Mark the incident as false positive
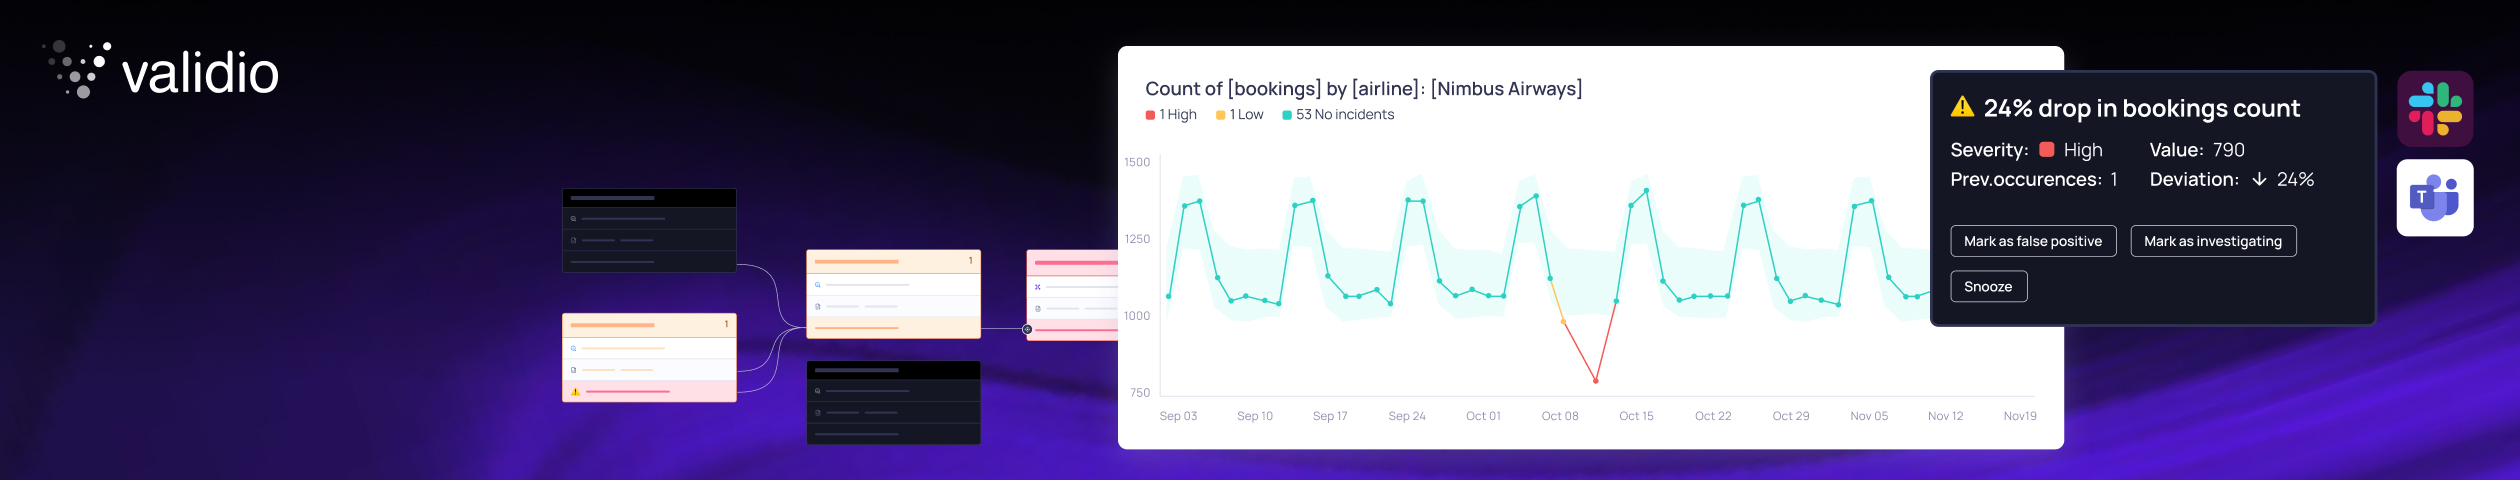The height and width of the screenshot is (480, 2520). 2033,241
